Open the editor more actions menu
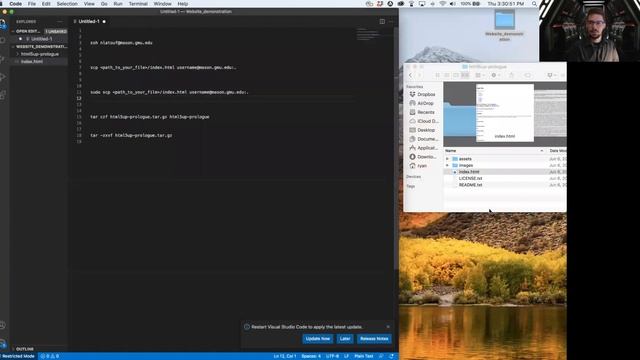The image size is (640, 360). tap(391, 21)
